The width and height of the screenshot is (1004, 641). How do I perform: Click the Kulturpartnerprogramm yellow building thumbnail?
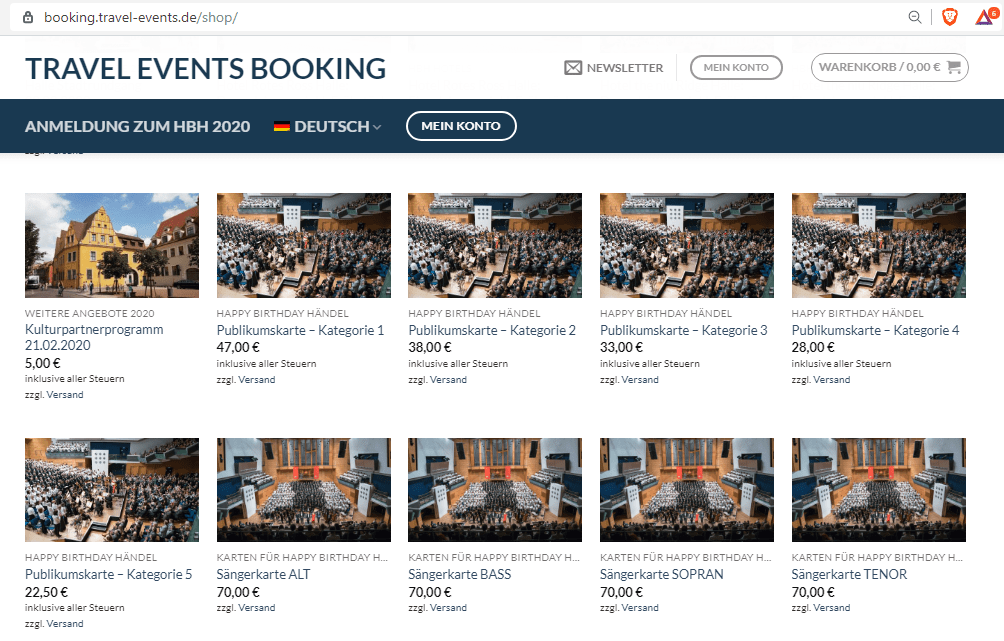112,245
